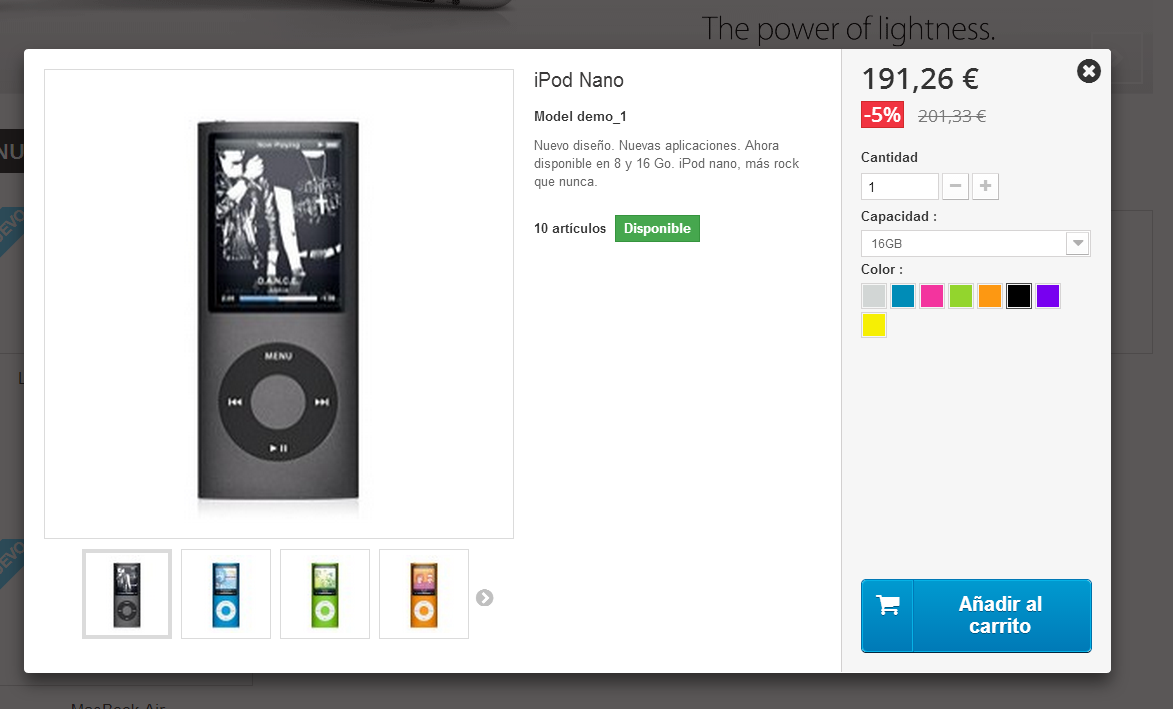
Task: Close the iPod Nano quick view popup
Action: click(1088, 71)
